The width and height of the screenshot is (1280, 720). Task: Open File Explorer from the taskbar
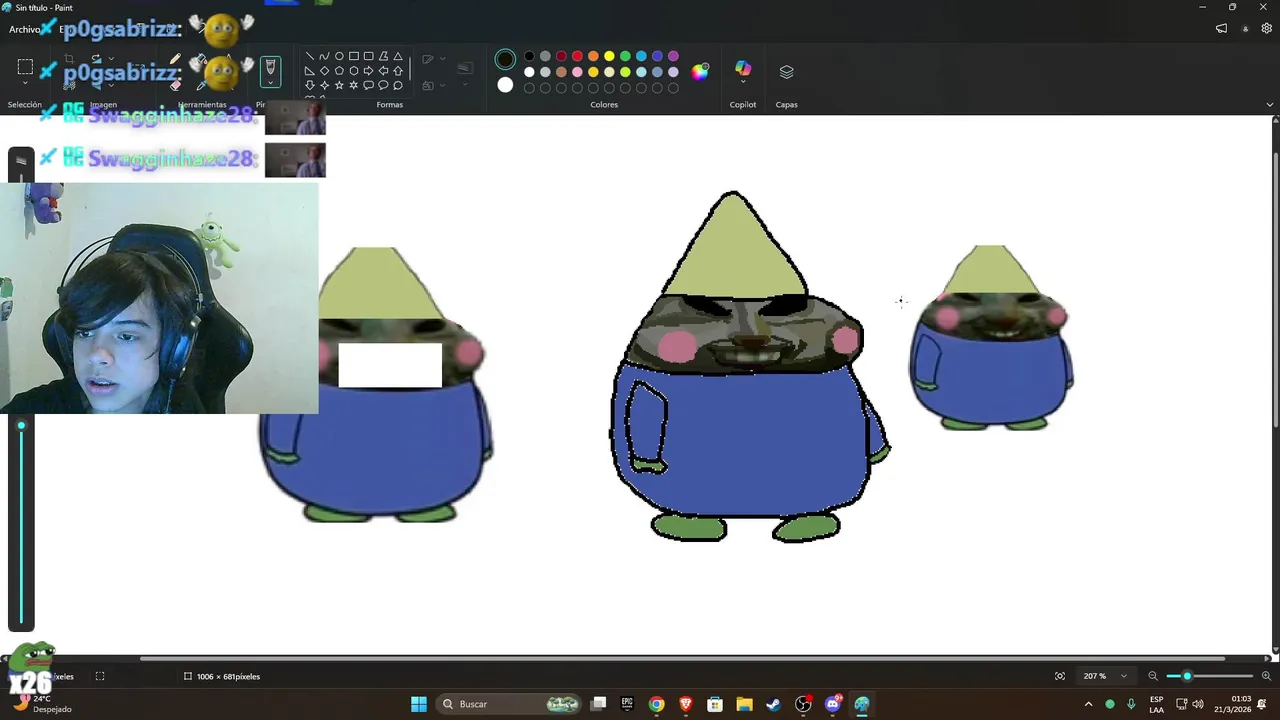744,704
